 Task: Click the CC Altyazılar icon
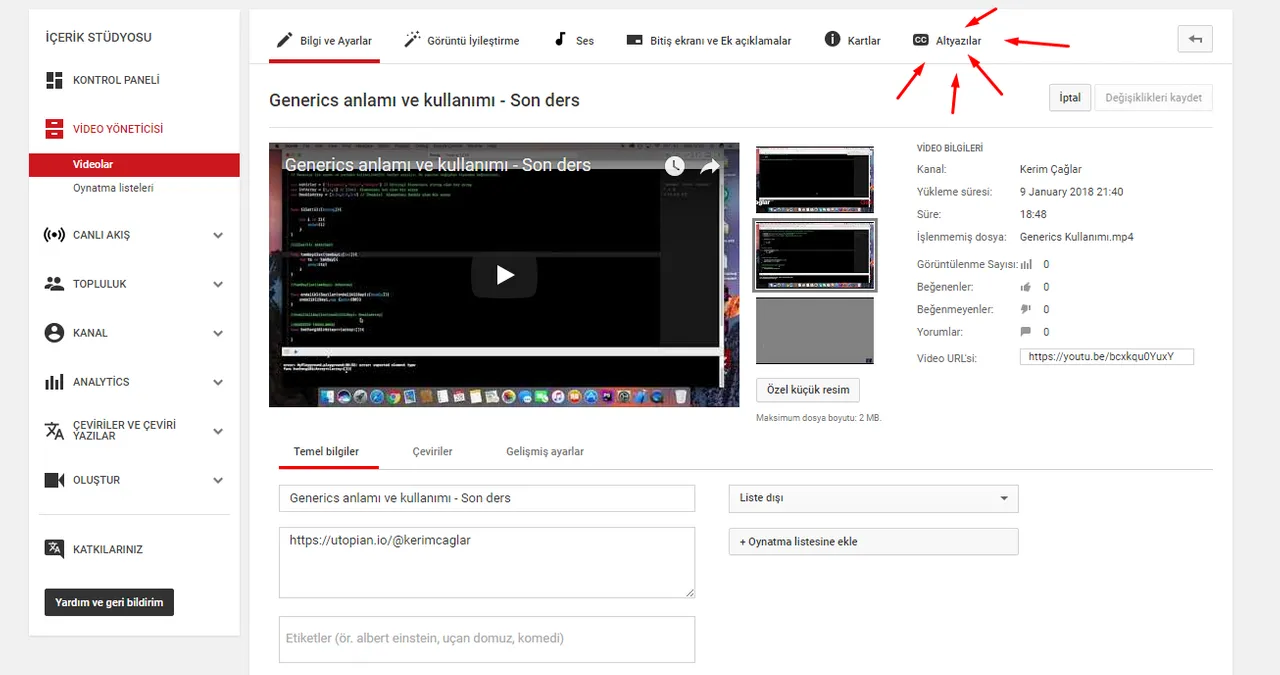pyautogui.click(x=920, y=40)
